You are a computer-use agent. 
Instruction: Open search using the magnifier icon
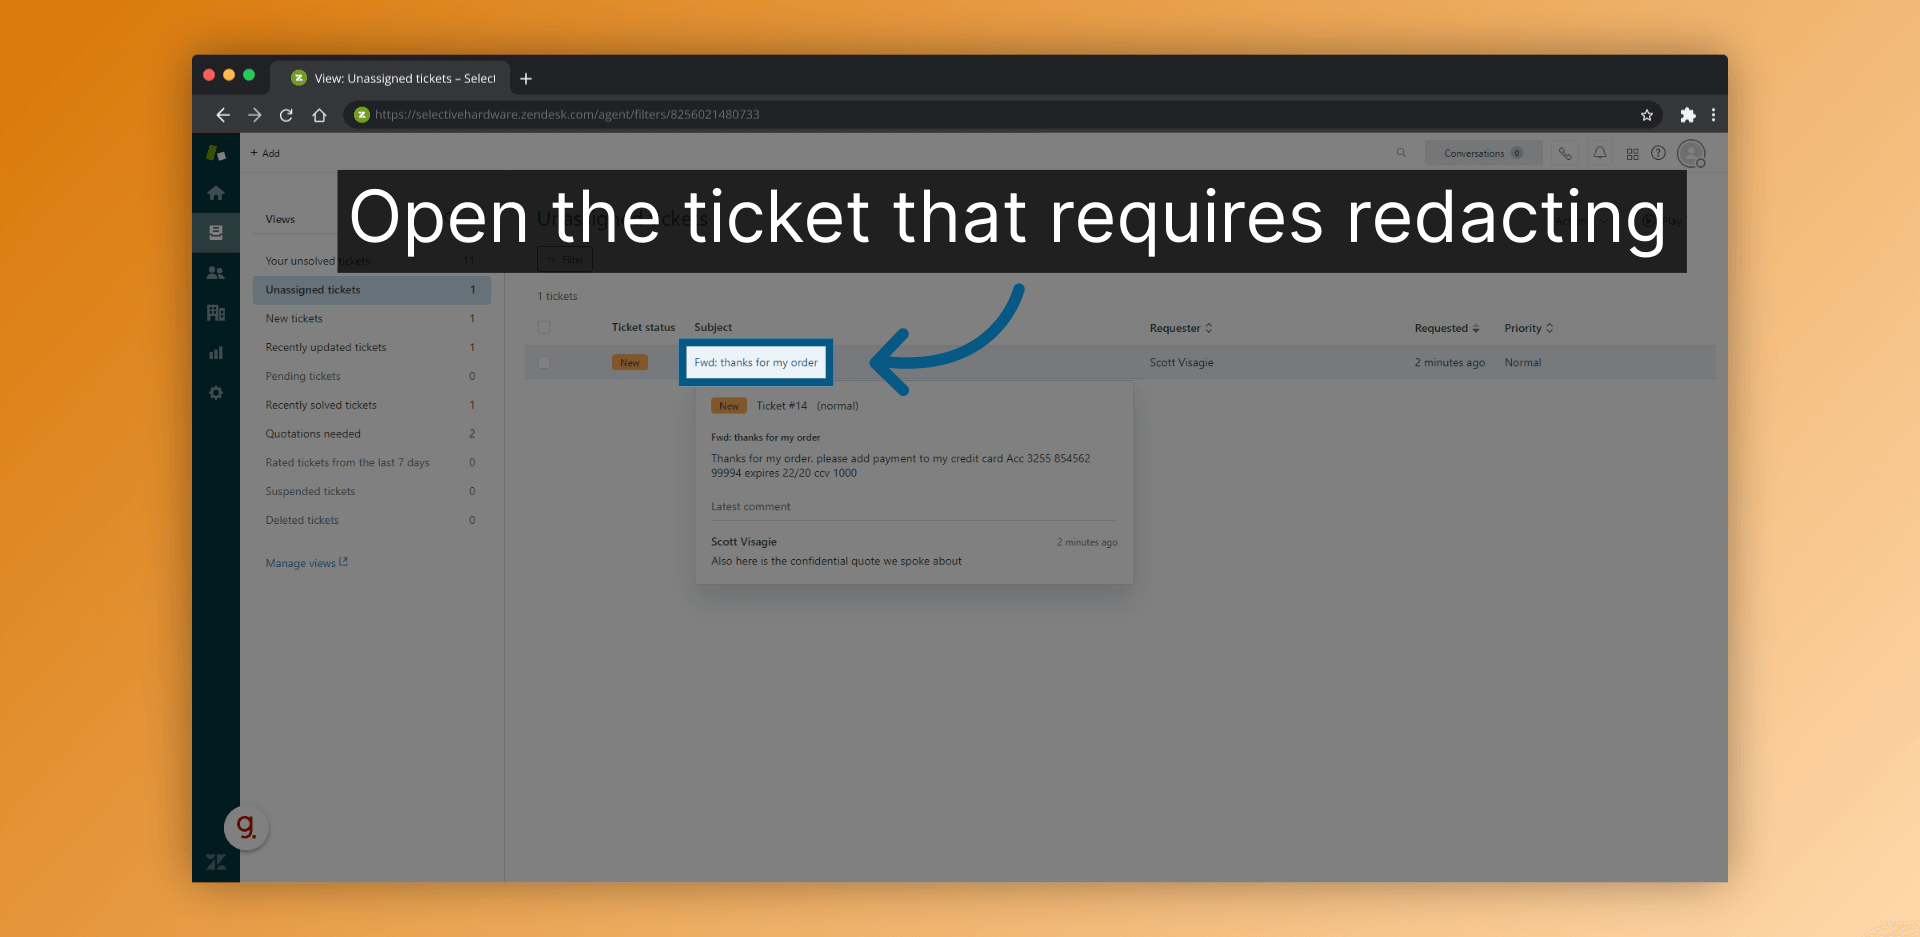[x=1401, y=153]
